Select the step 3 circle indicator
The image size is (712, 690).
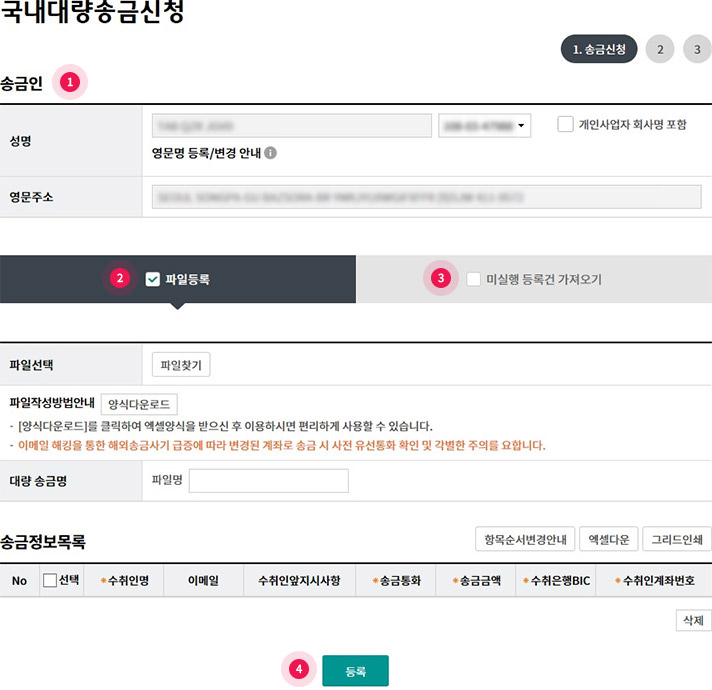[697, 49]
